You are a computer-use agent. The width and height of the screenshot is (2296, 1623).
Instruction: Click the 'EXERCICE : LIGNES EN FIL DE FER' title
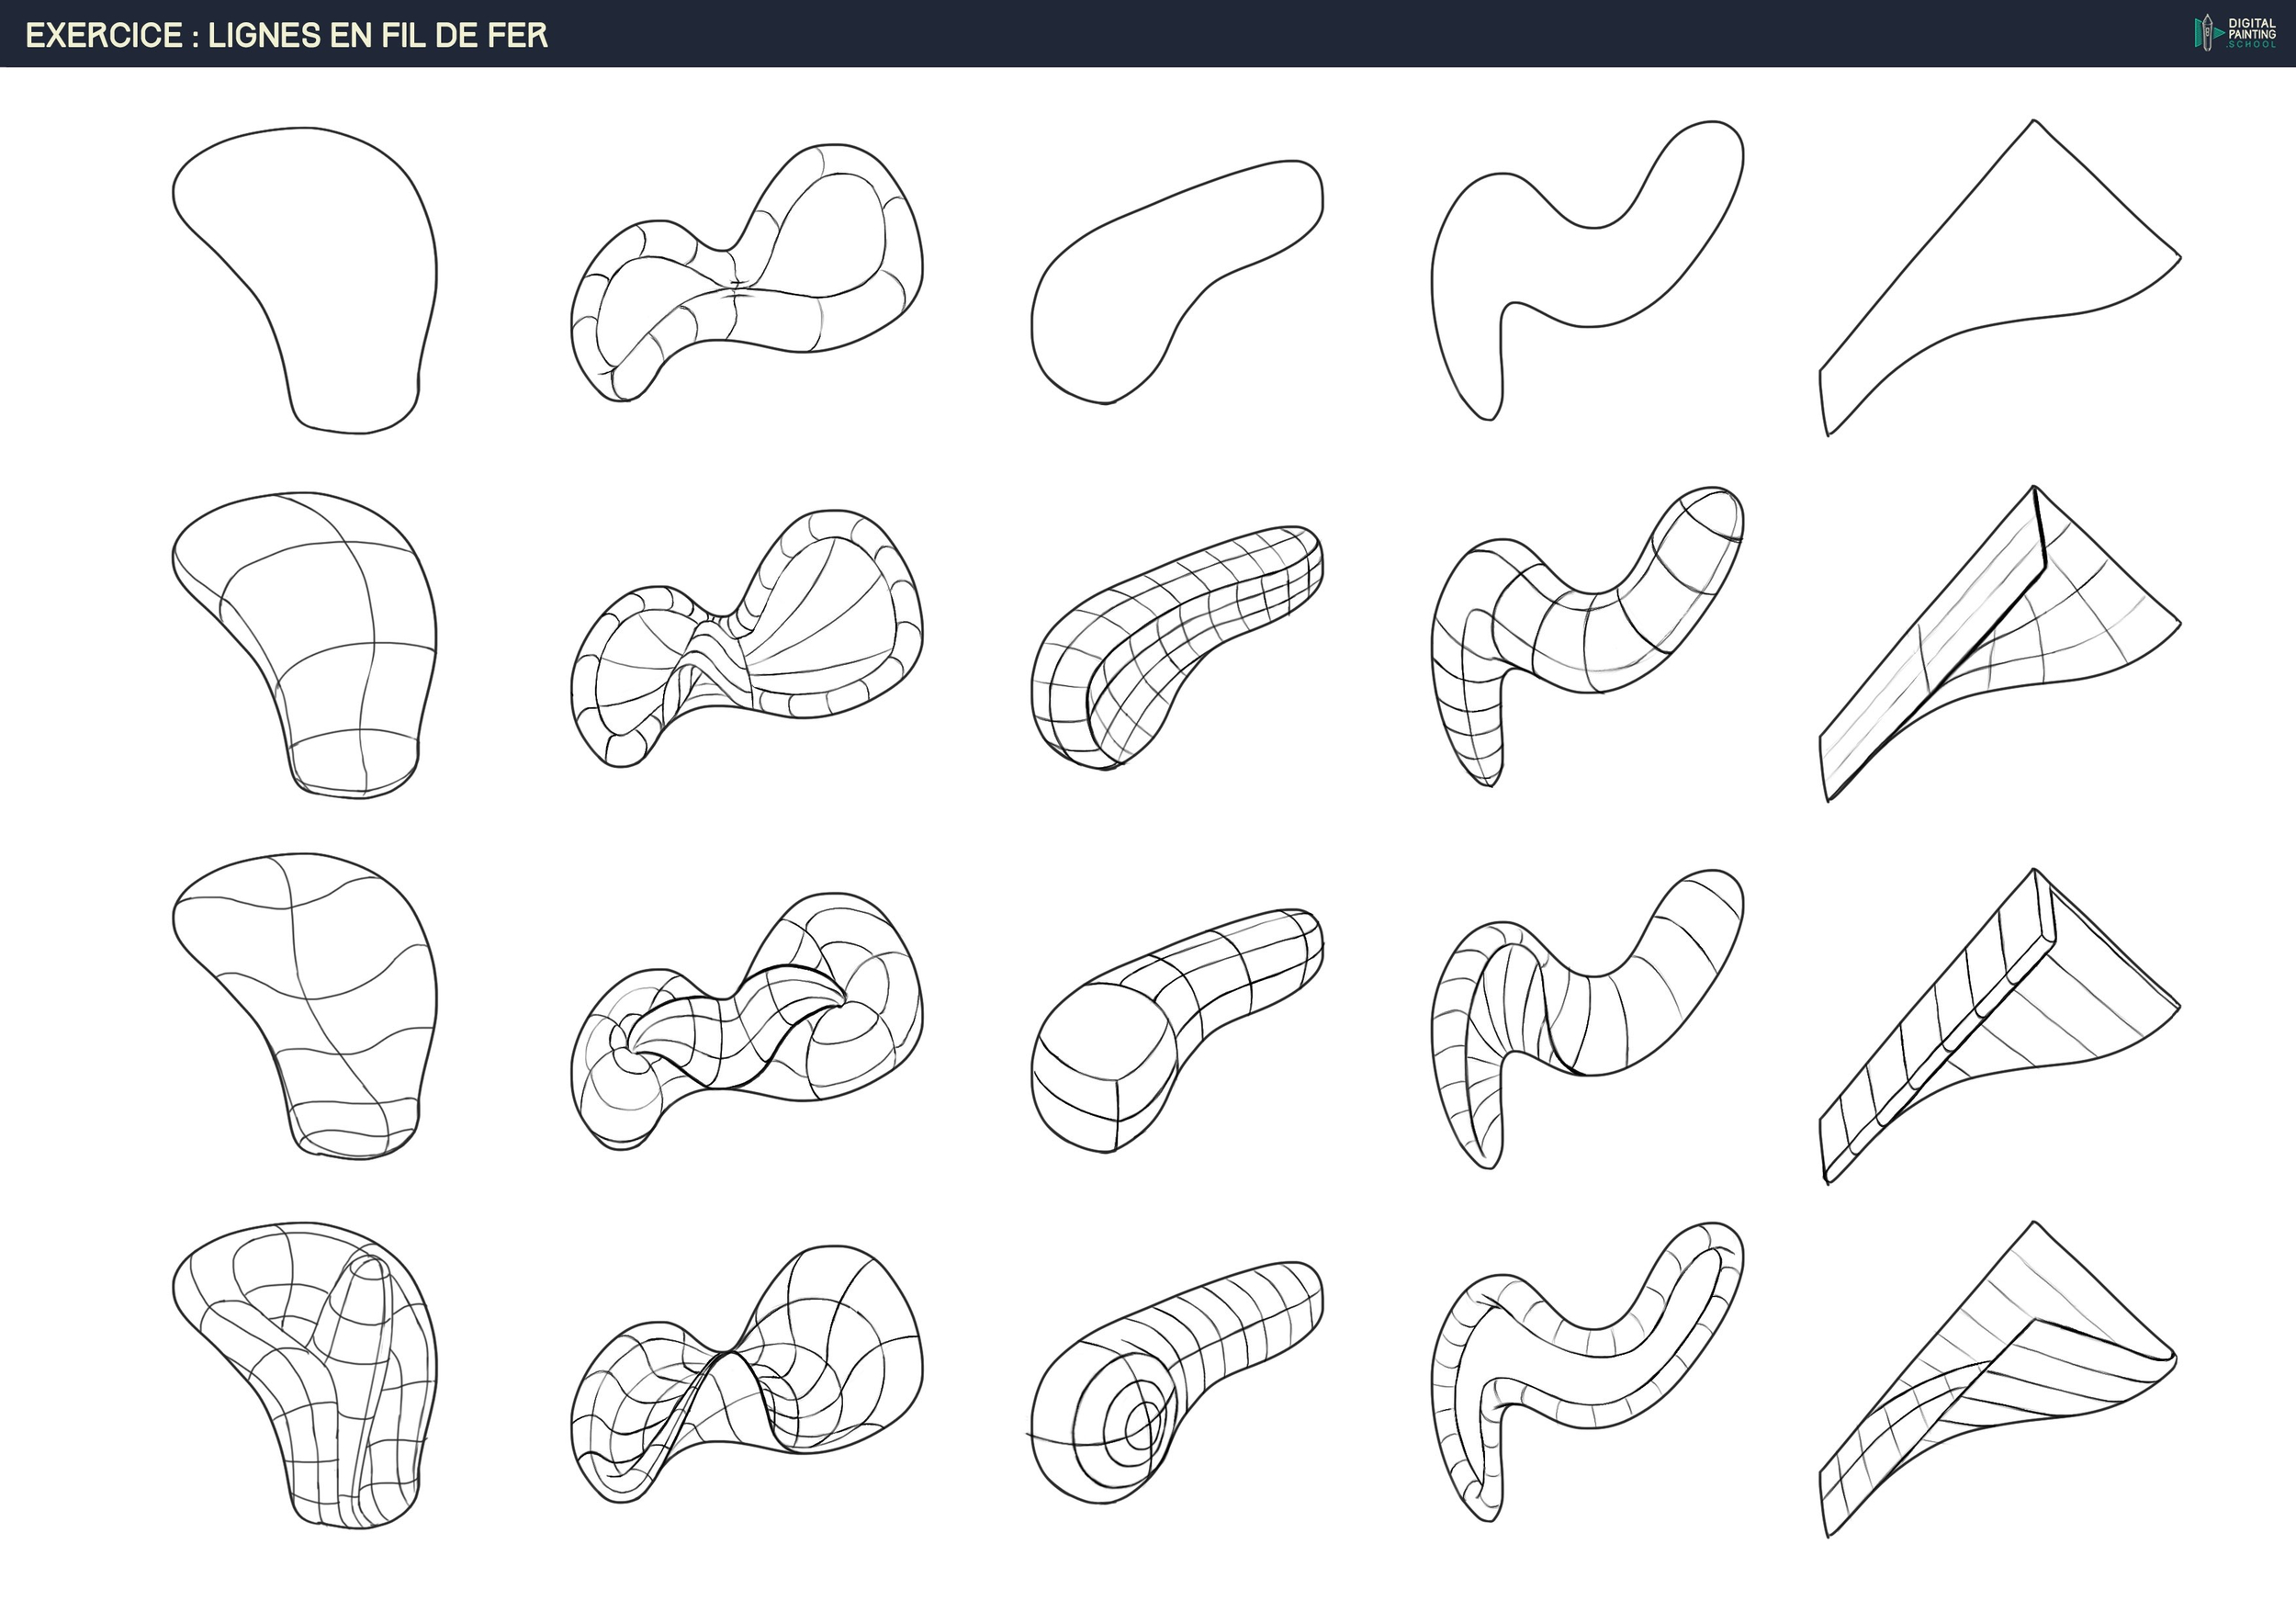tap(287, 36)
